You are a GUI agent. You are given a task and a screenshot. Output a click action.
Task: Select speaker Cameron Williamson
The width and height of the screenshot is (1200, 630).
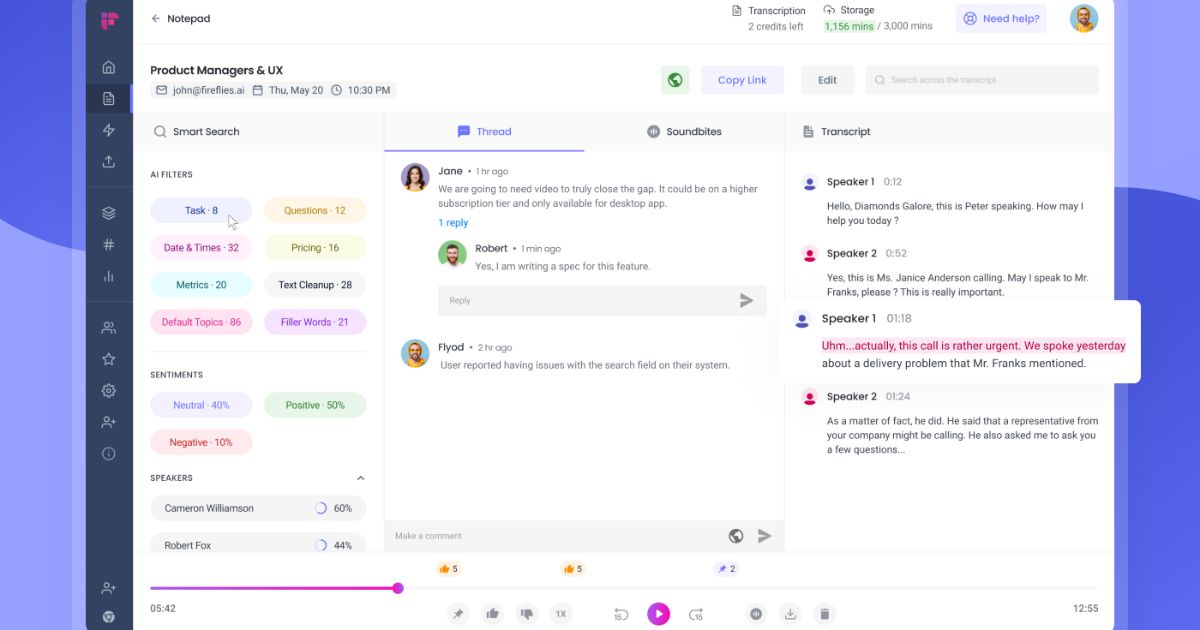click(x=258, y=508)
